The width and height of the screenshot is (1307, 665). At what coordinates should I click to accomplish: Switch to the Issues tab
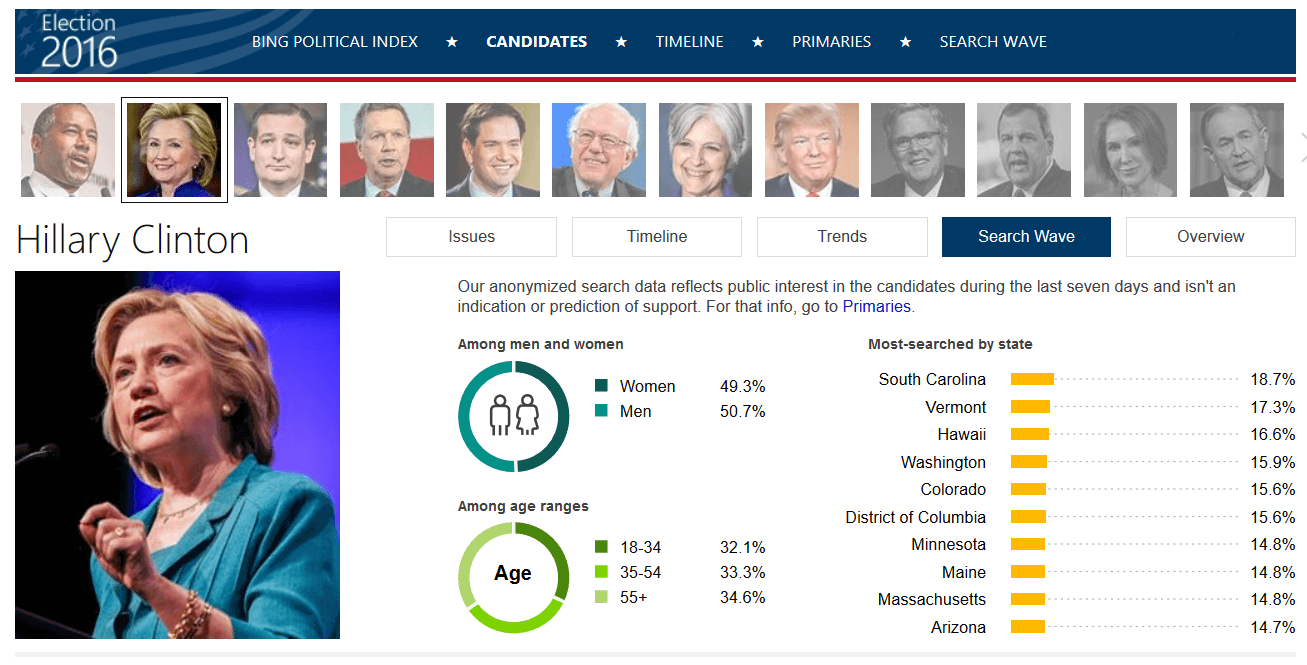point(470,236)
